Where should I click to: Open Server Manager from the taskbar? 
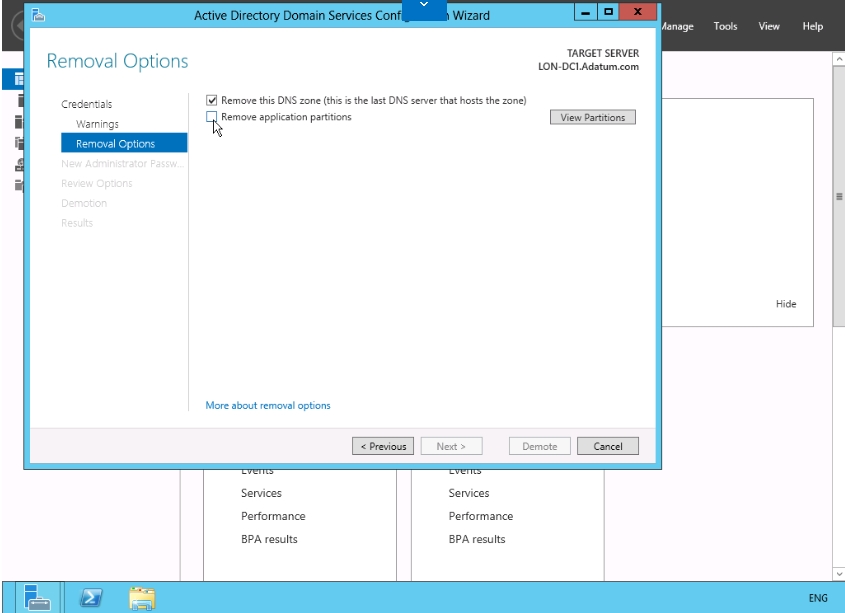click(38, 597)
